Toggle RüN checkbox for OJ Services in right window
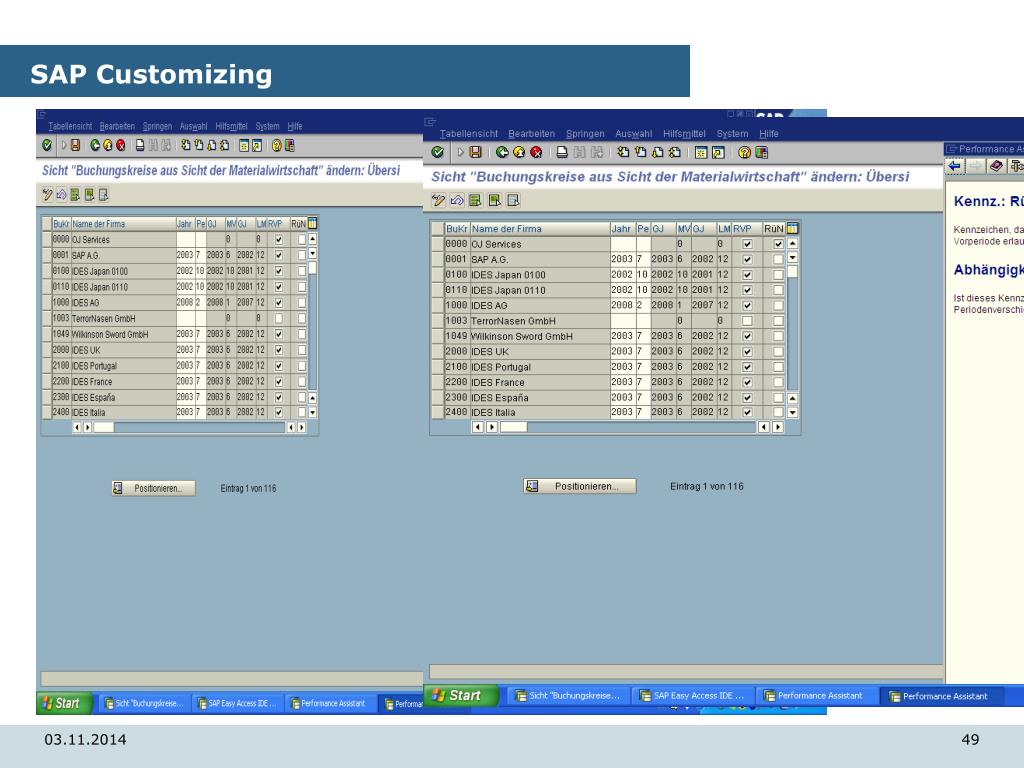Image resolution: width=1024 pixels, height=768 pixels. tap(778, 244)
